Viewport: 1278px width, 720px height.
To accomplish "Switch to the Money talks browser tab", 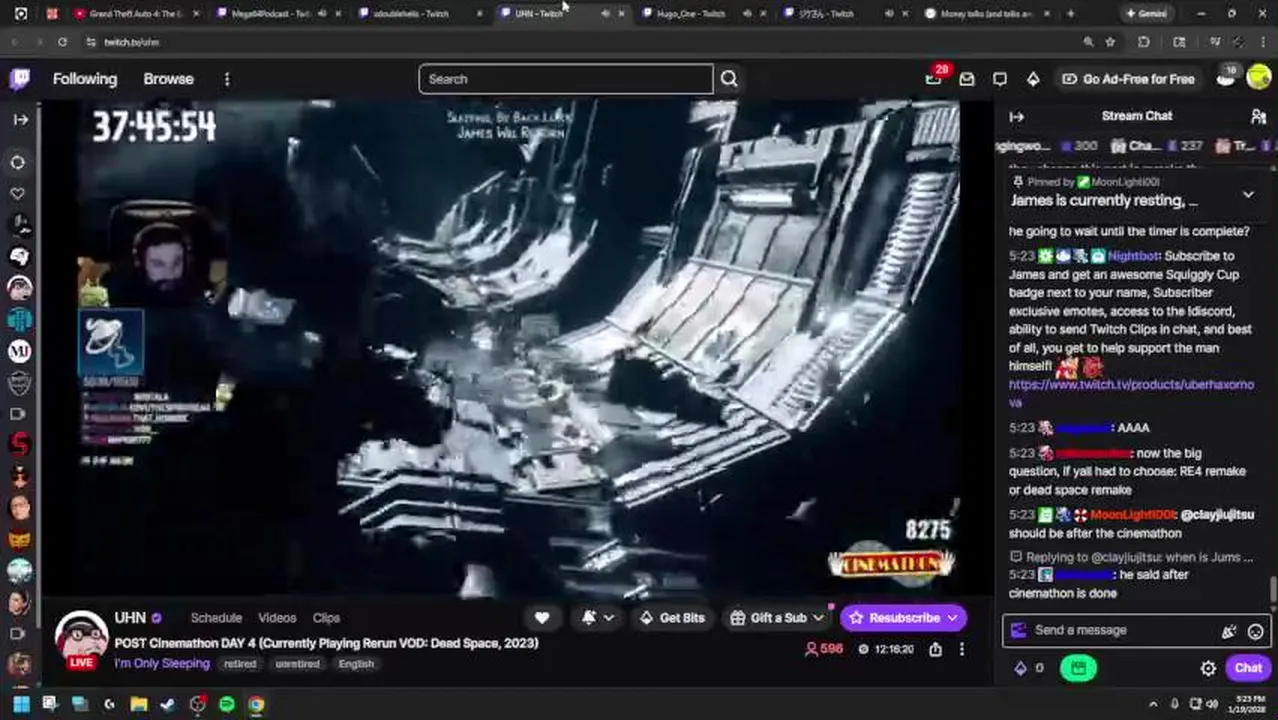I will pos(985,14).
